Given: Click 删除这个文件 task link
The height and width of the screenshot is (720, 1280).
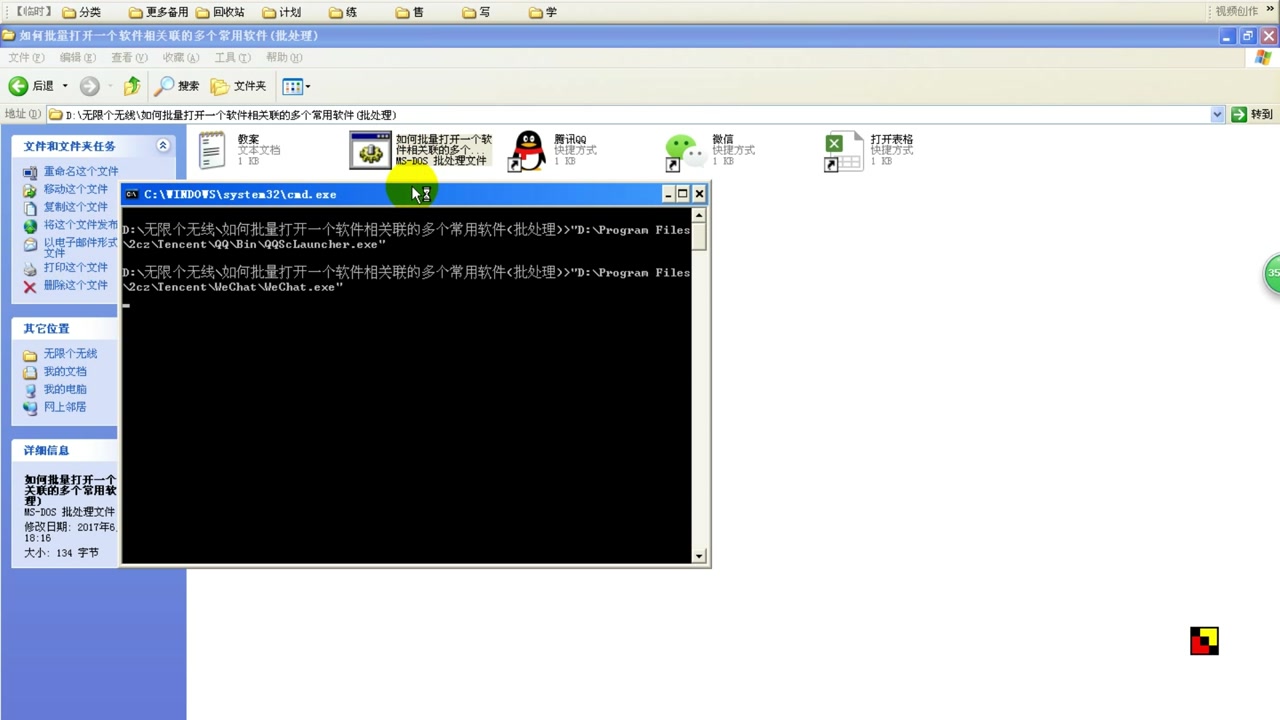Looking at the screenshot, I should (75, 286).
